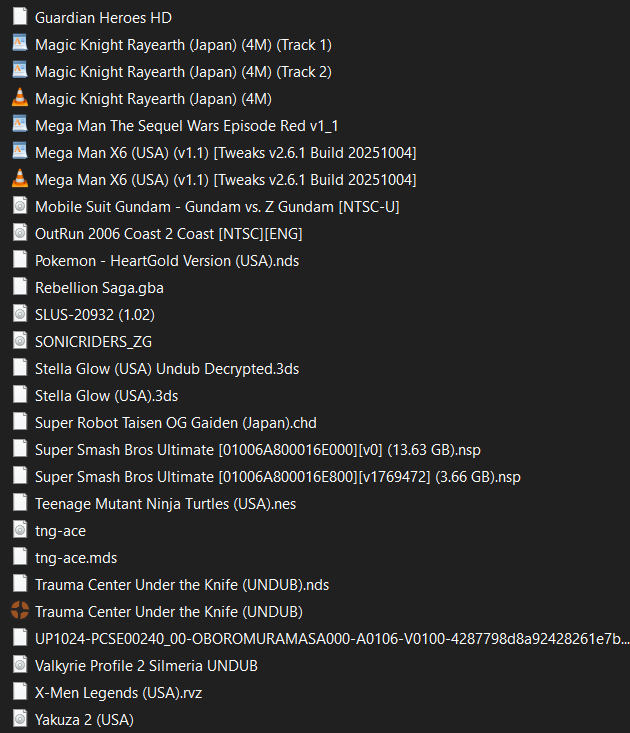Image resolution: width=630 pixels, height=733 pixels.
Task: Click the VLC cone icon for Magic Knight Rayearth (4M)
Action: (x=20, y=97)
